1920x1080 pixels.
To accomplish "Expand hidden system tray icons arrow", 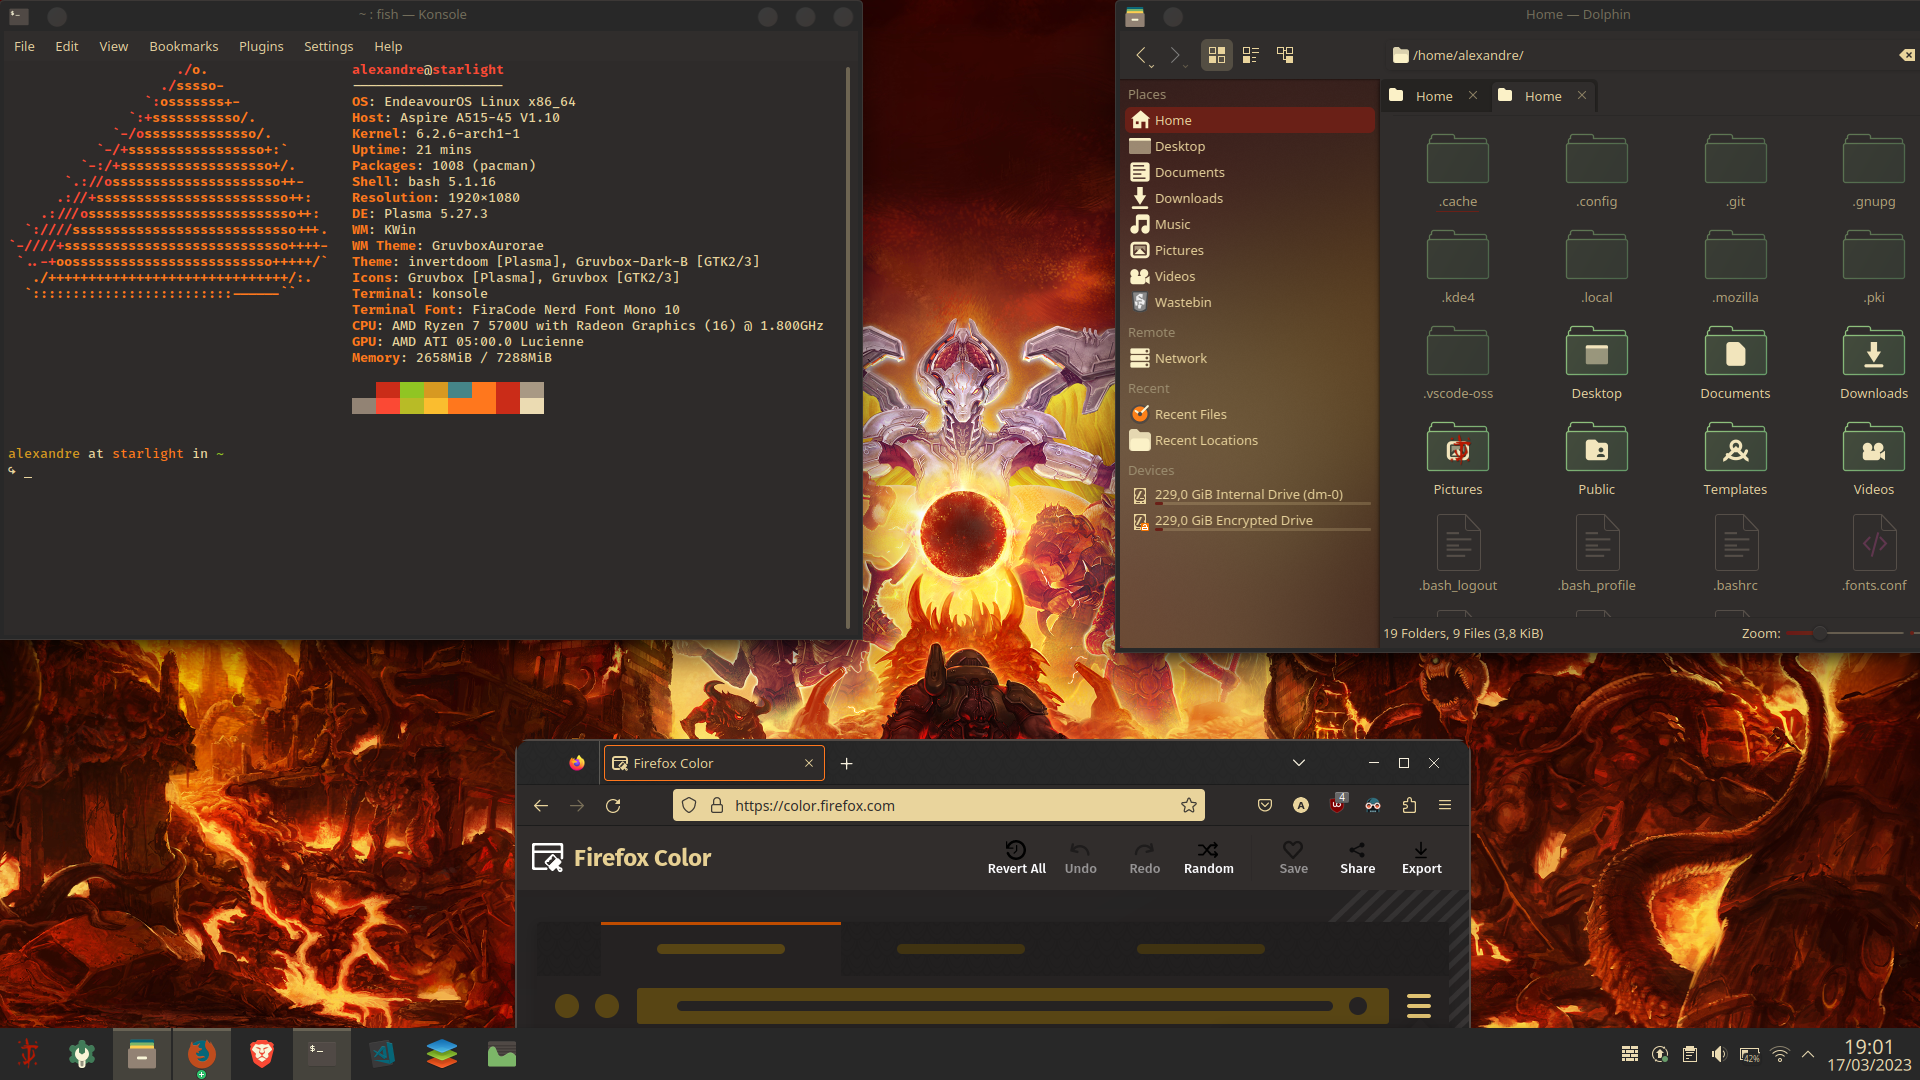I will [1808, 1054].
